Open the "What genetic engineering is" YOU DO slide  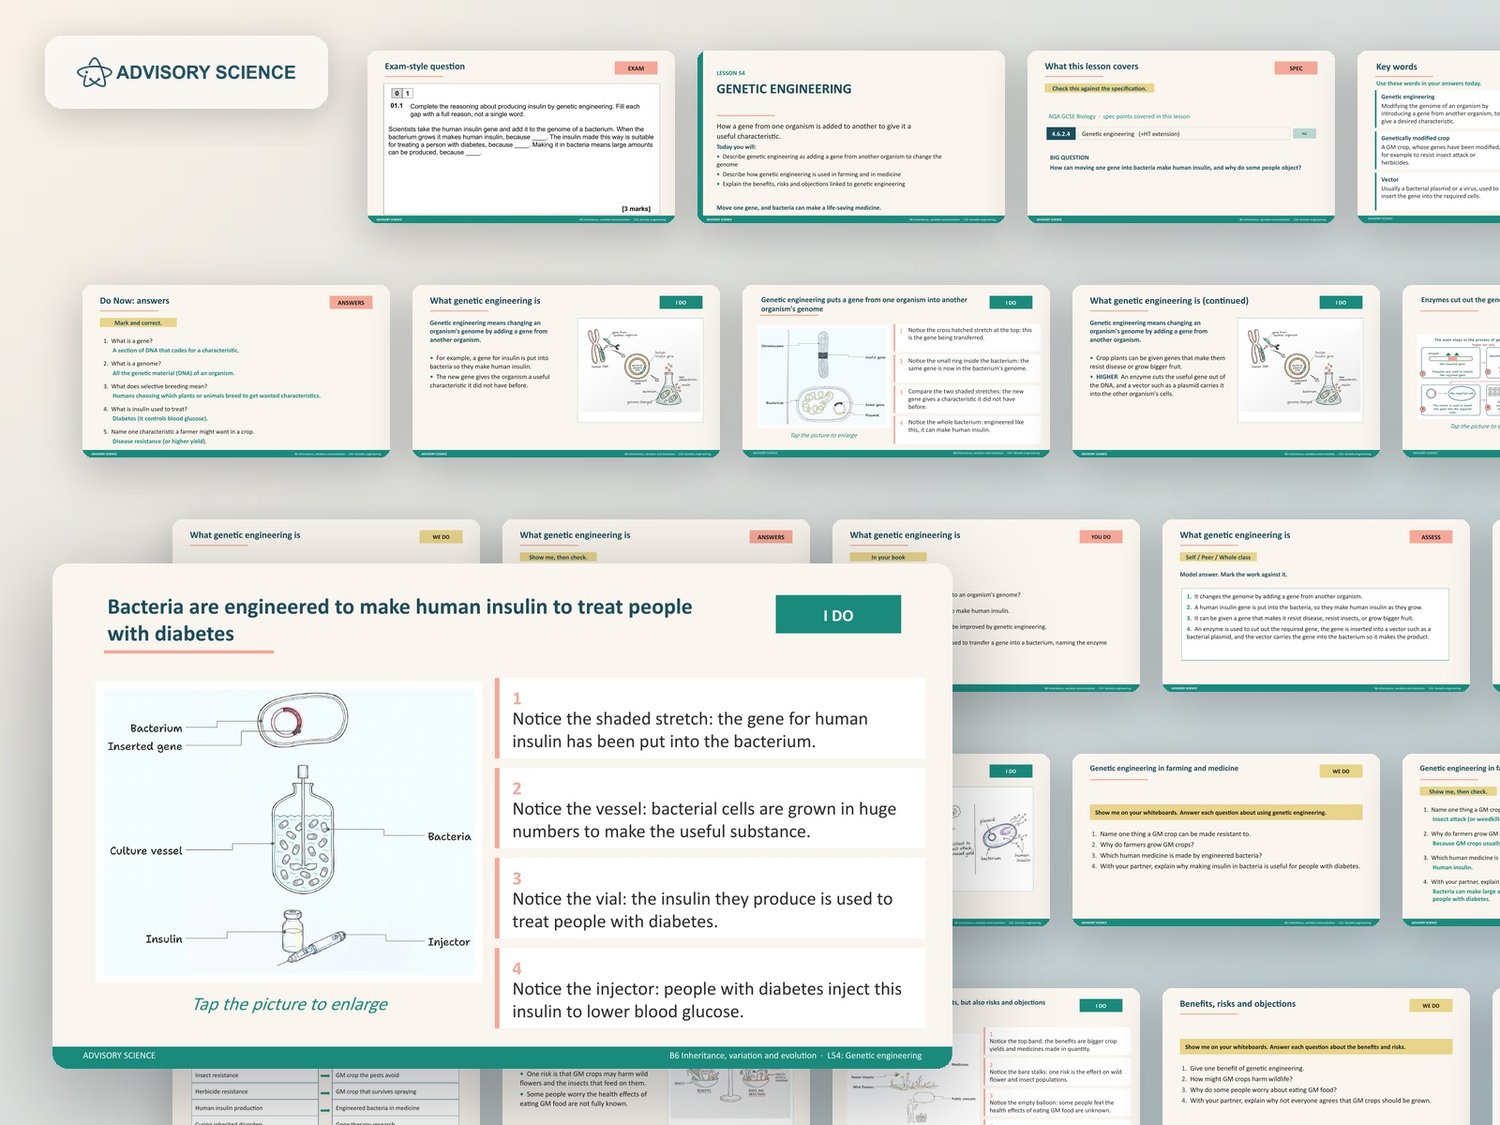click(x=1046, y=606)
